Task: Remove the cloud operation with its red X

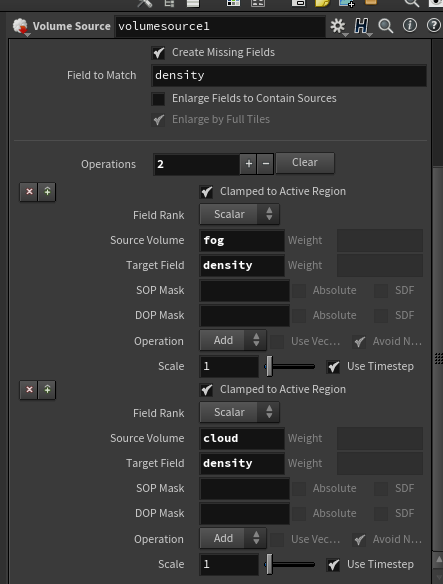Action: (x=29, y=390)
